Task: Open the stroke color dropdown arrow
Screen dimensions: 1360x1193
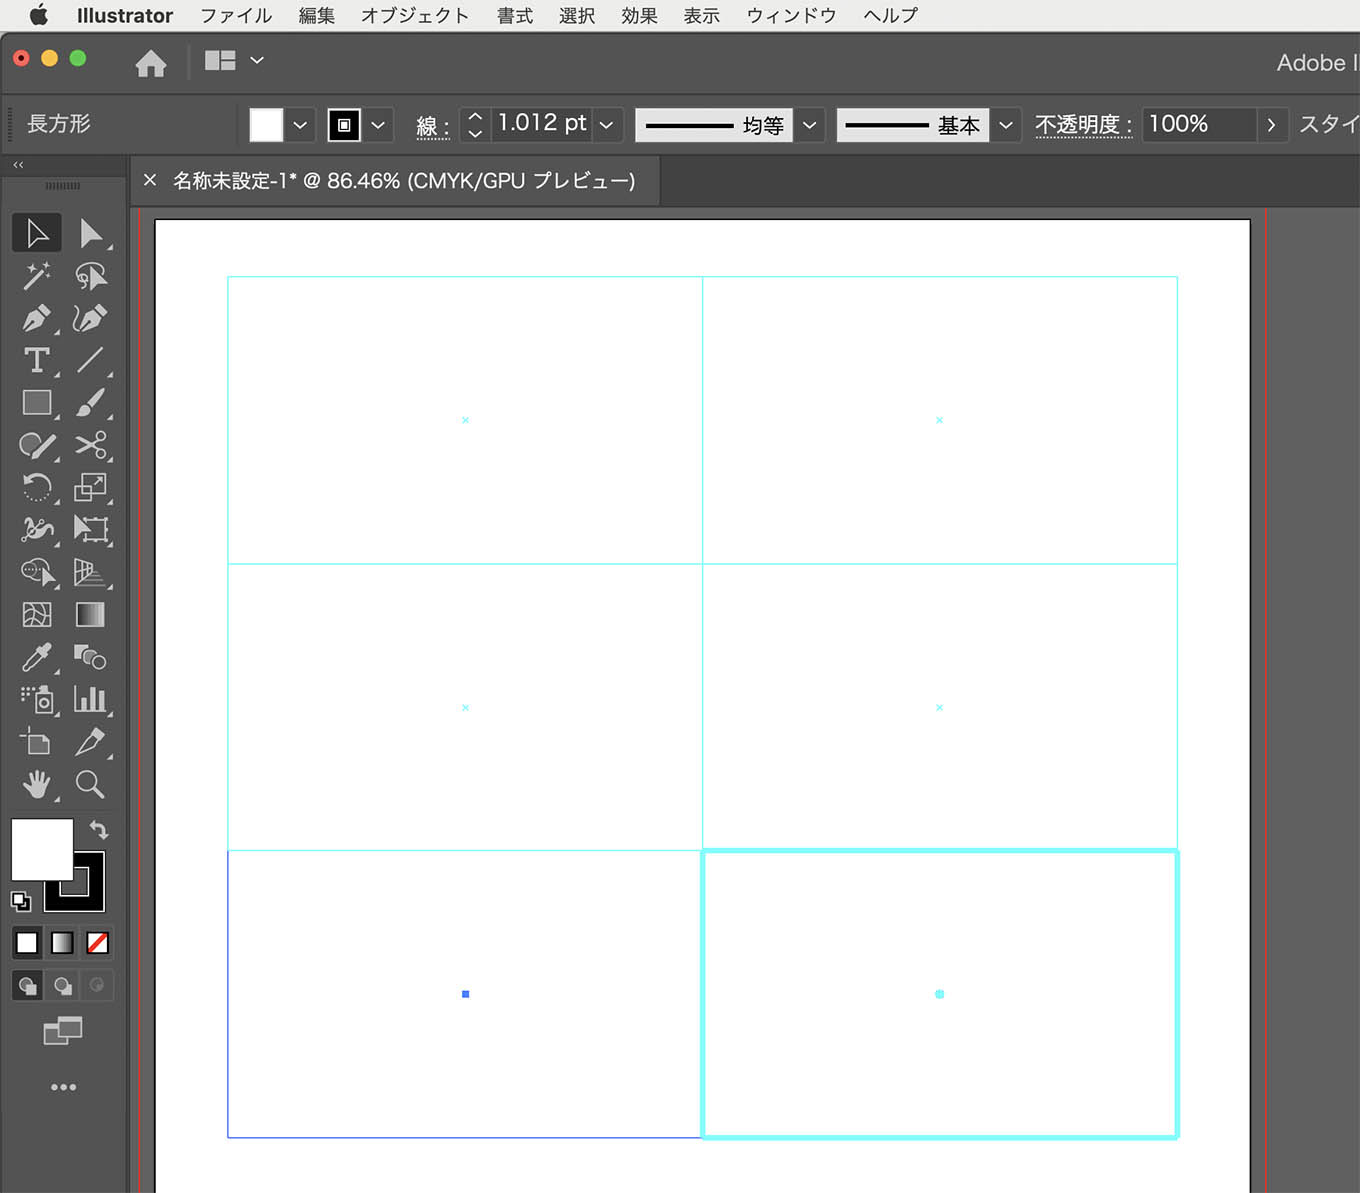Action: pos(378,125)
